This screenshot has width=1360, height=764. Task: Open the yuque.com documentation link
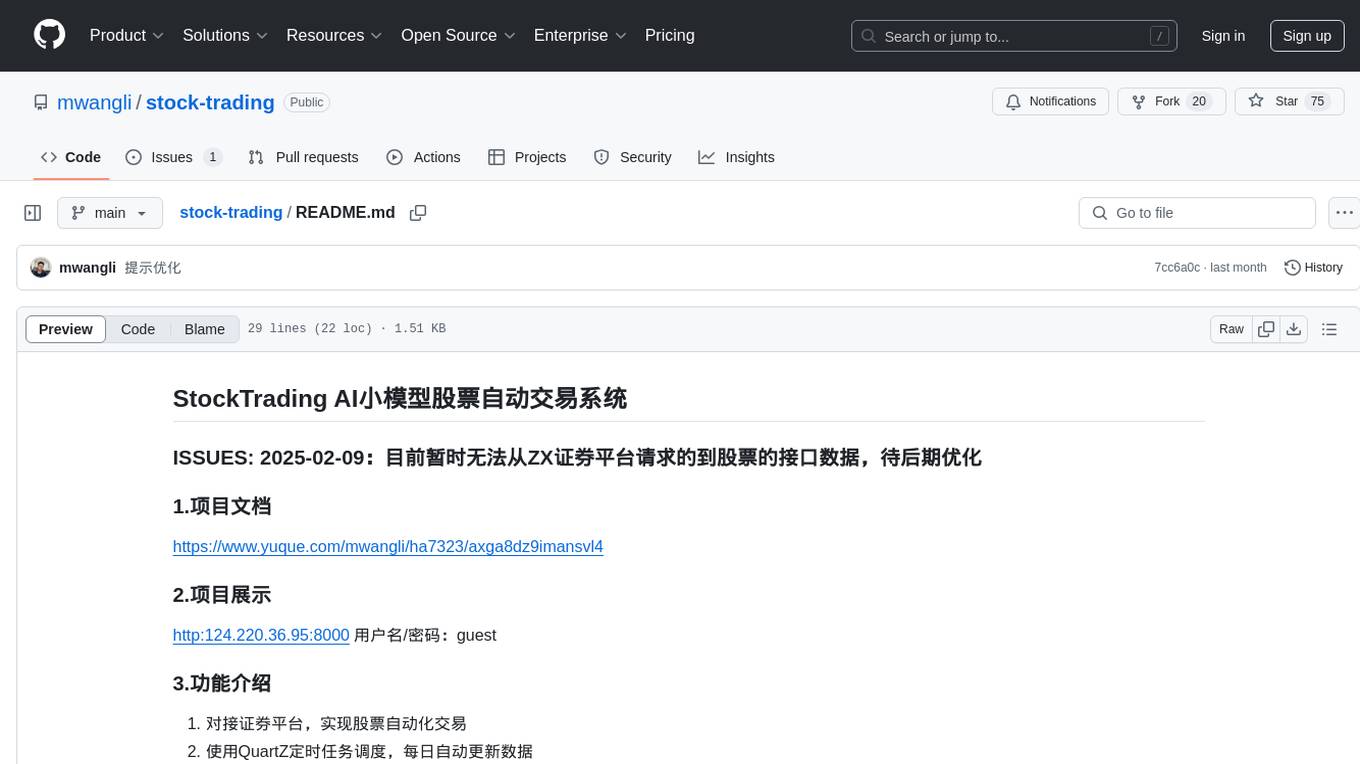point(388,547)
